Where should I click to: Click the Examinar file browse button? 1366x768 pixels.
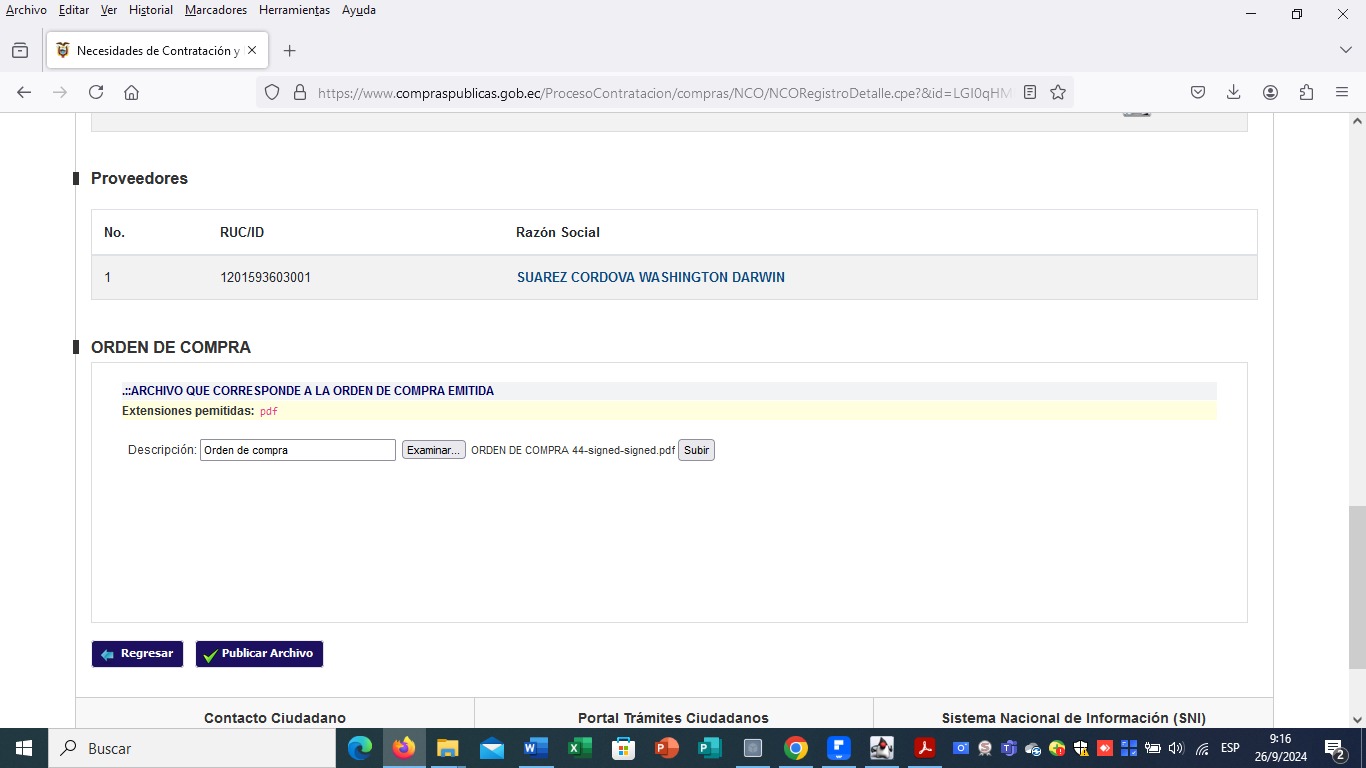(x=433, y=450)
